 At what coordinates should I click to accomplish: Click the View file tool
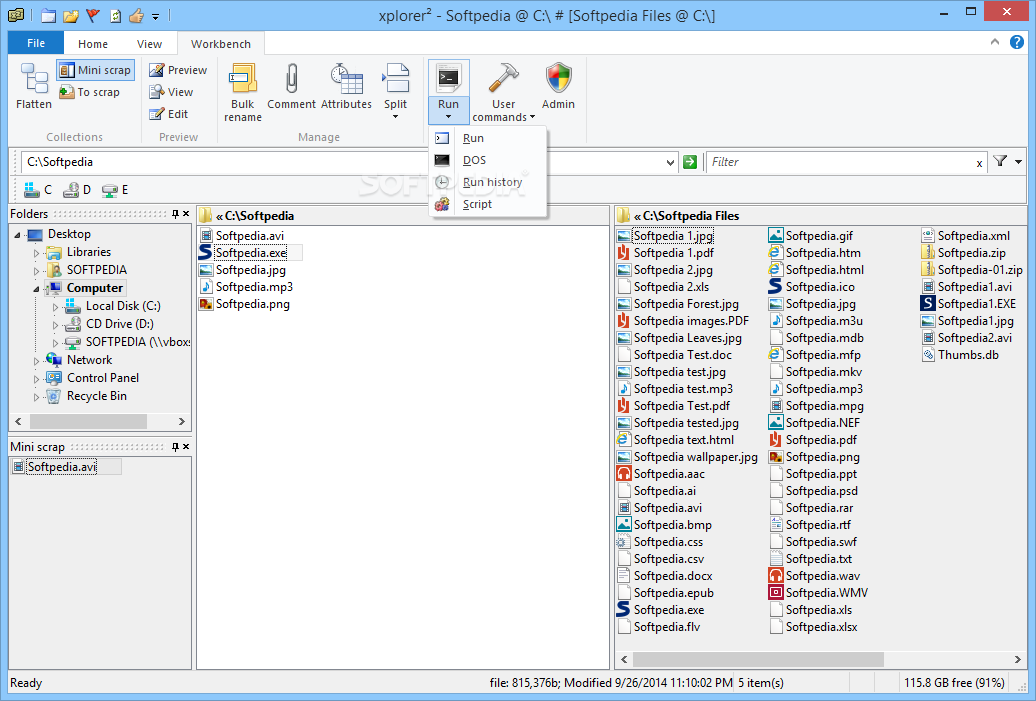pyautogui.click(x=171, y=92)
